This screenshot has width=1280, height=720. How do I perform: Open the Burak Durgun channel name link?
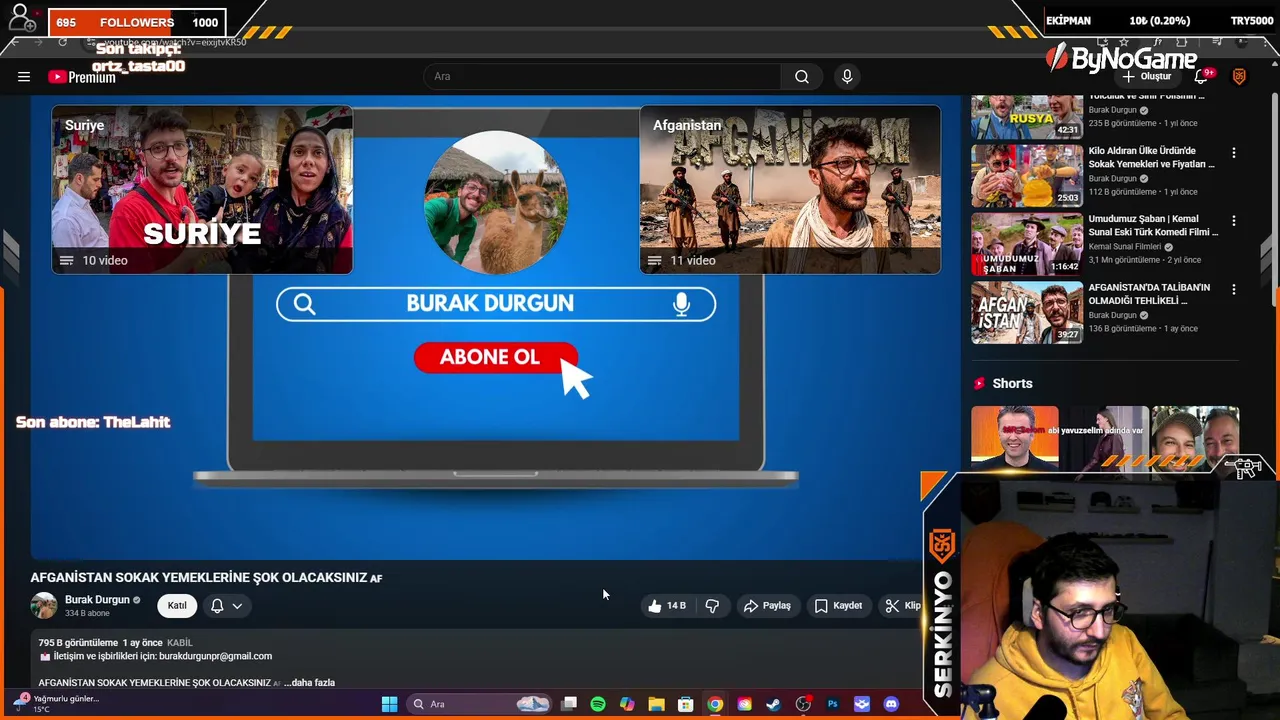pyautogui.click(x=97, y=600)
